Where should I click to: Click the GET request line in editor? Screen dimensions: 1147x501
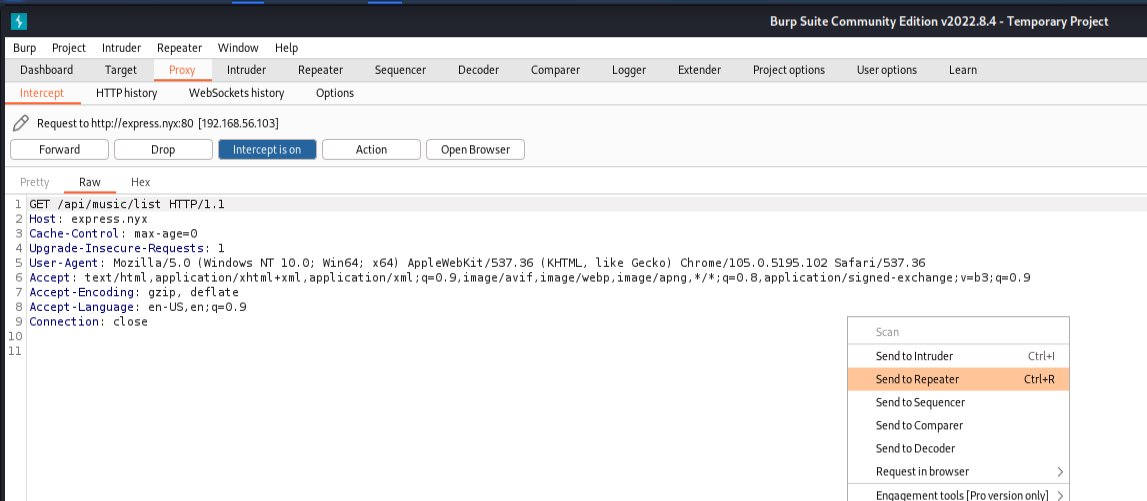[x=127, y=204]
